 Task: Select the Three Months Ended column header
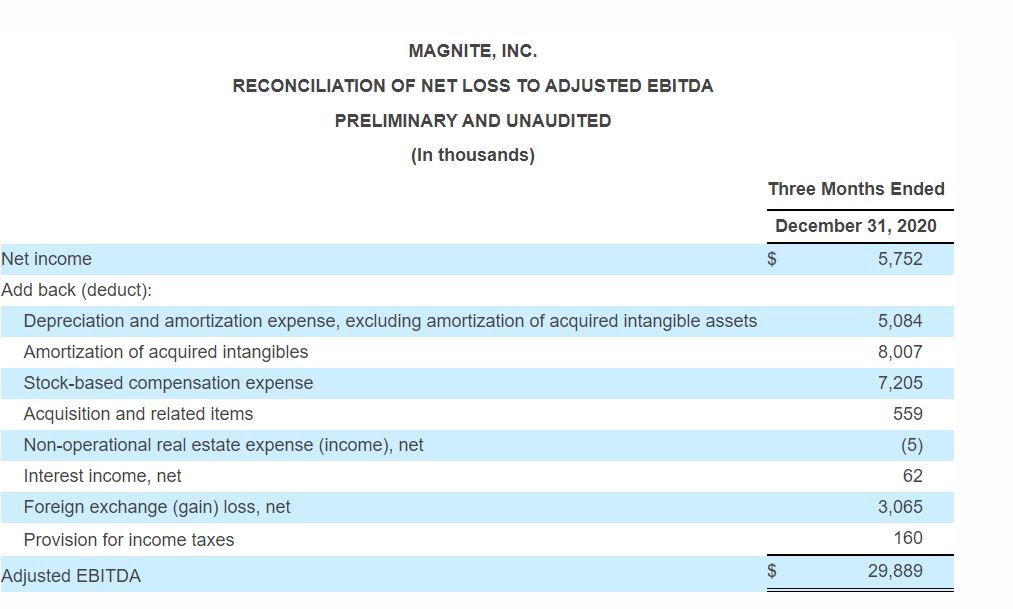856,189
